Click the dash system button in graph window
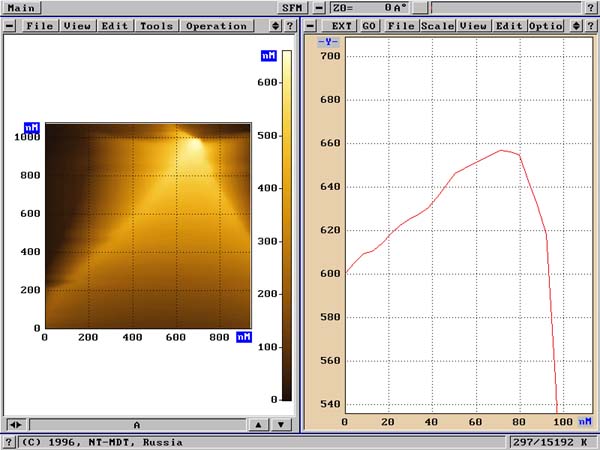 311,25
